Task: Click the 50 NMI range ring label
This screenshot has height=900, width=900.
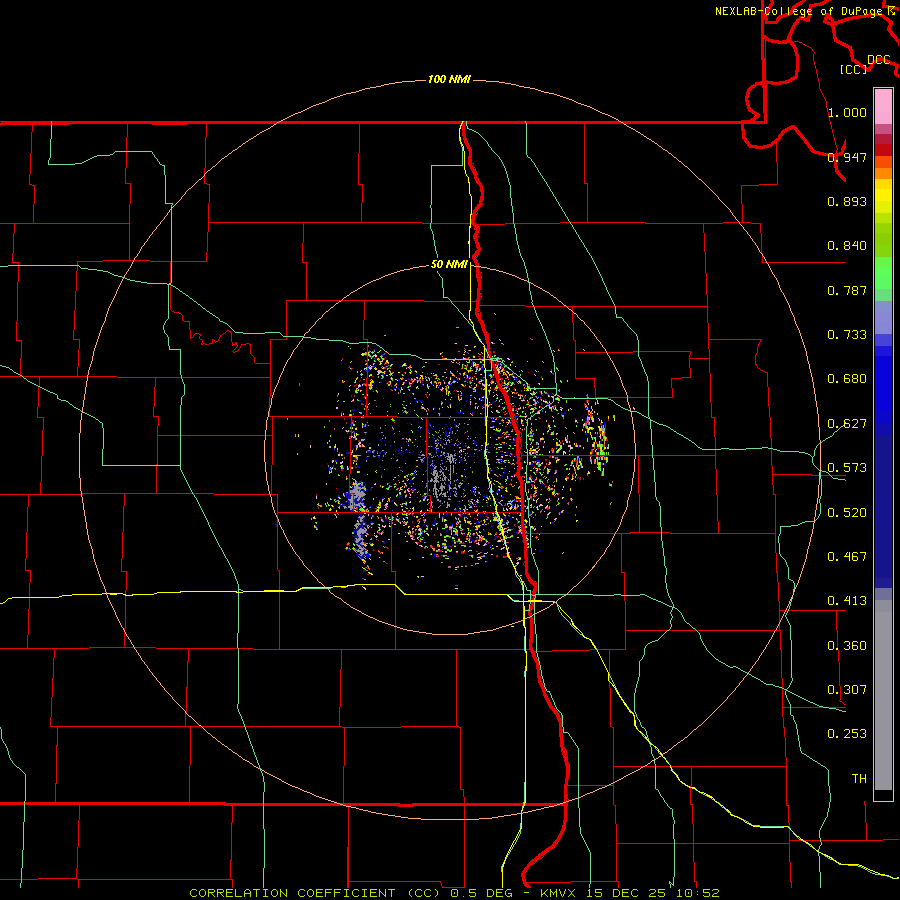Action: coord(449,264)
